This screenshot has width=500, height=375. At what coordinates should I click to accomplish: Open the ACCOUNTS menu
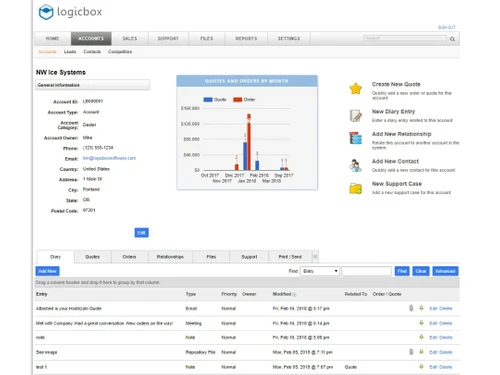(91, 39)
